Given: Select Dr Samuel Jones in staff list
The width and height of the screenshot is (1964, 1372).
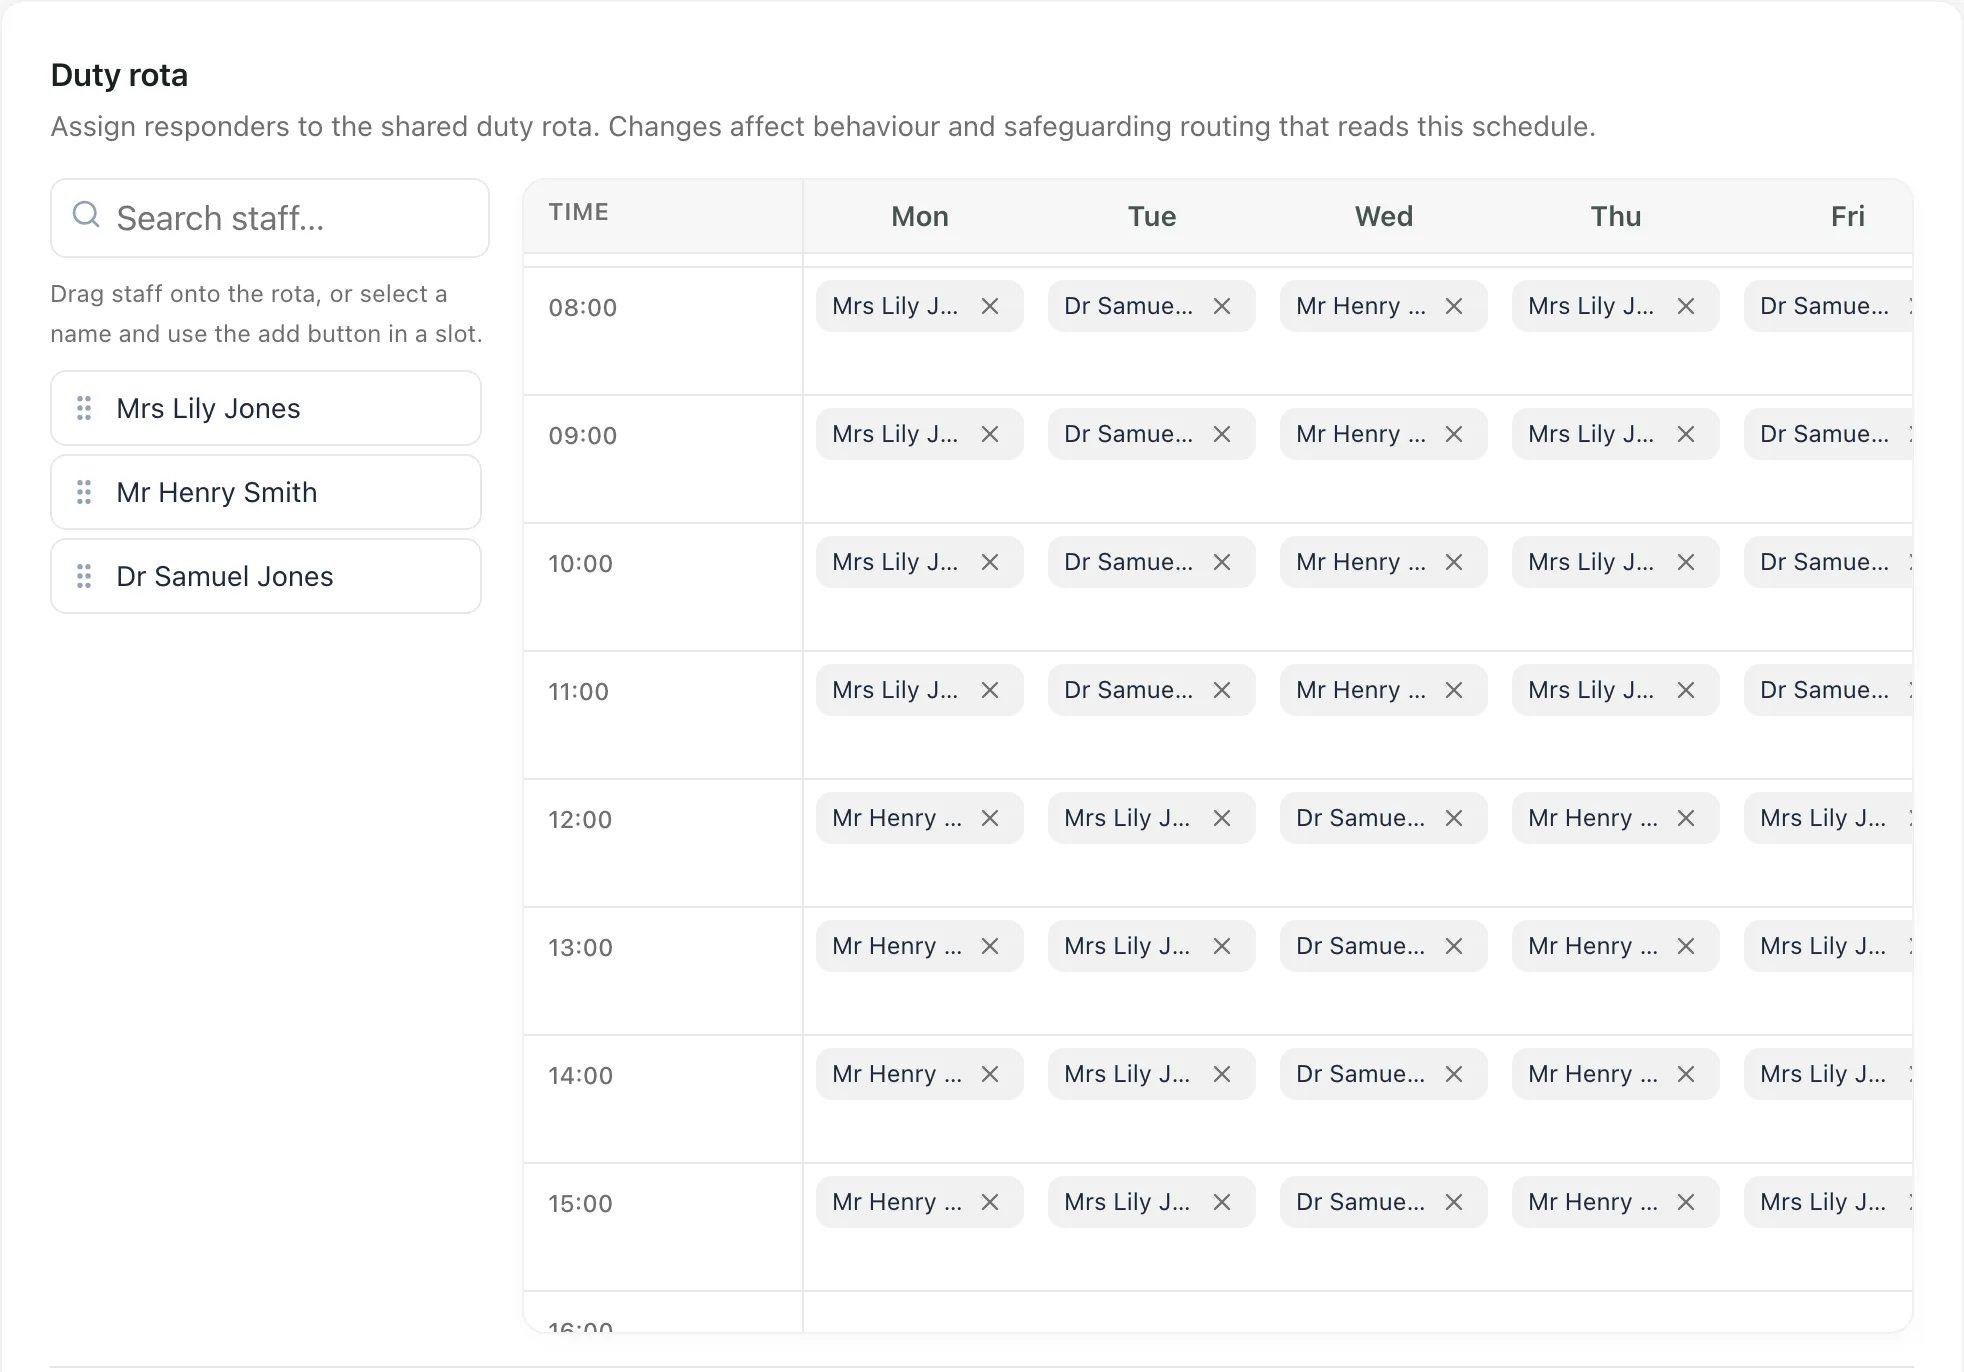Looking at the screenshot, I should tap(266, 576).
